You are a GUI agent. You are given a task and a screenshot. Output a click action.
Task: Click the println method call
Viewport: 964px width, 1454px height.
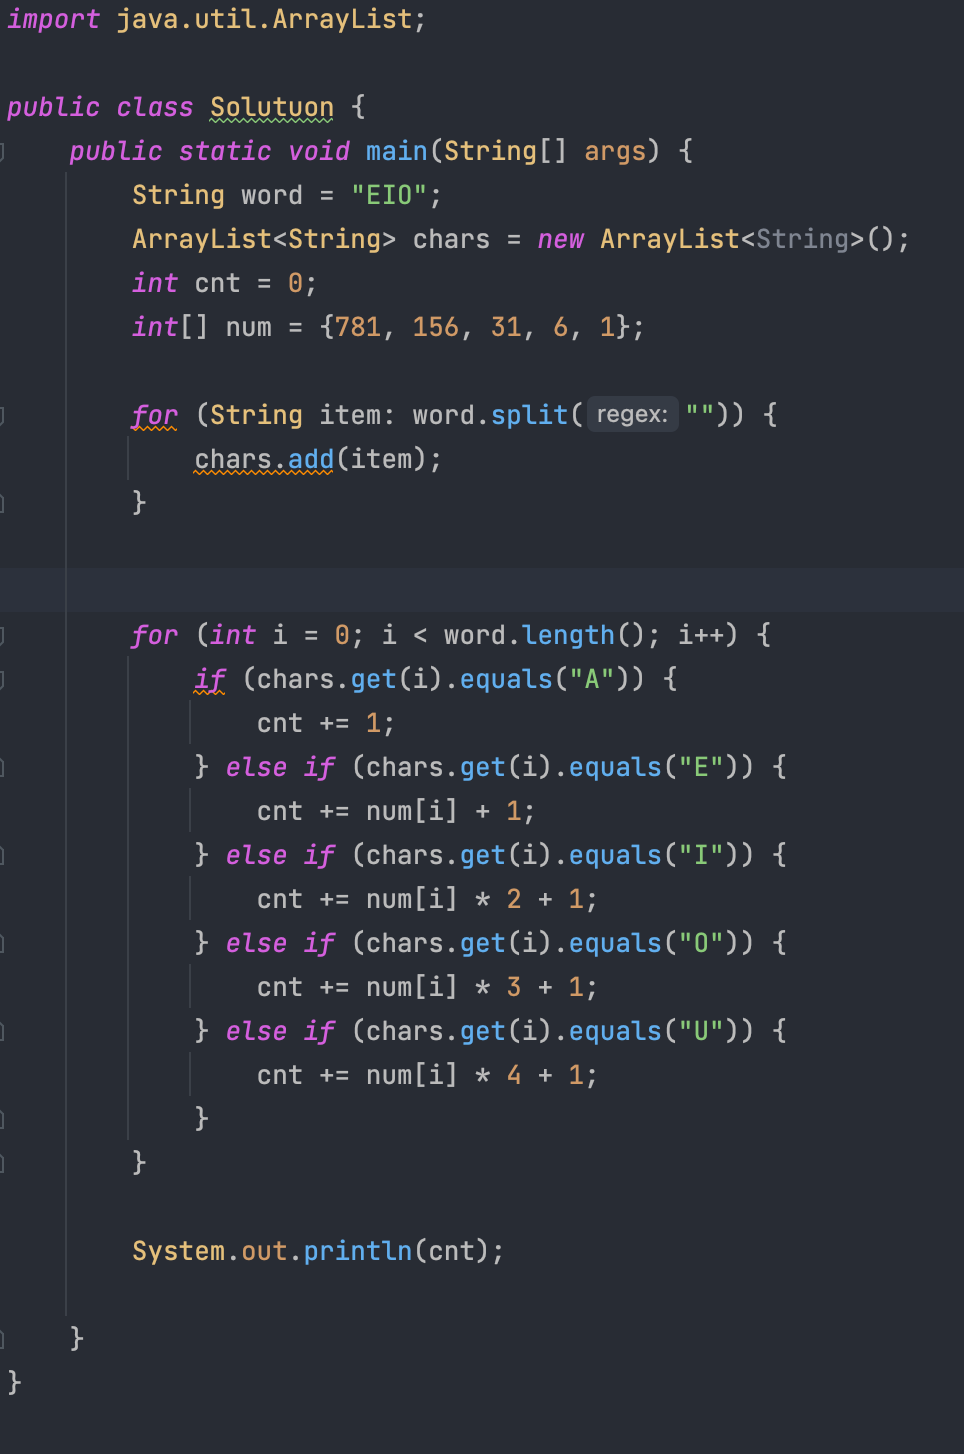[358, 1251]
